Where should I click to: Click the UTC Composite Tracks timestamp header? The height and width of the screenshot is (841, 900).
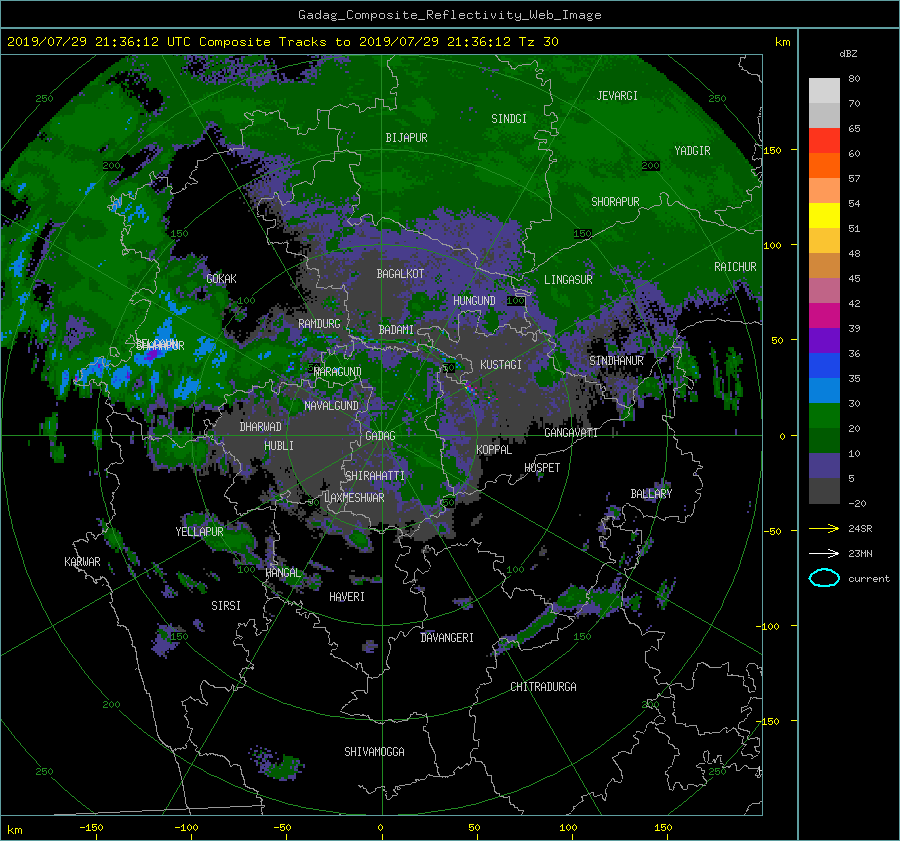coord(282,42)
